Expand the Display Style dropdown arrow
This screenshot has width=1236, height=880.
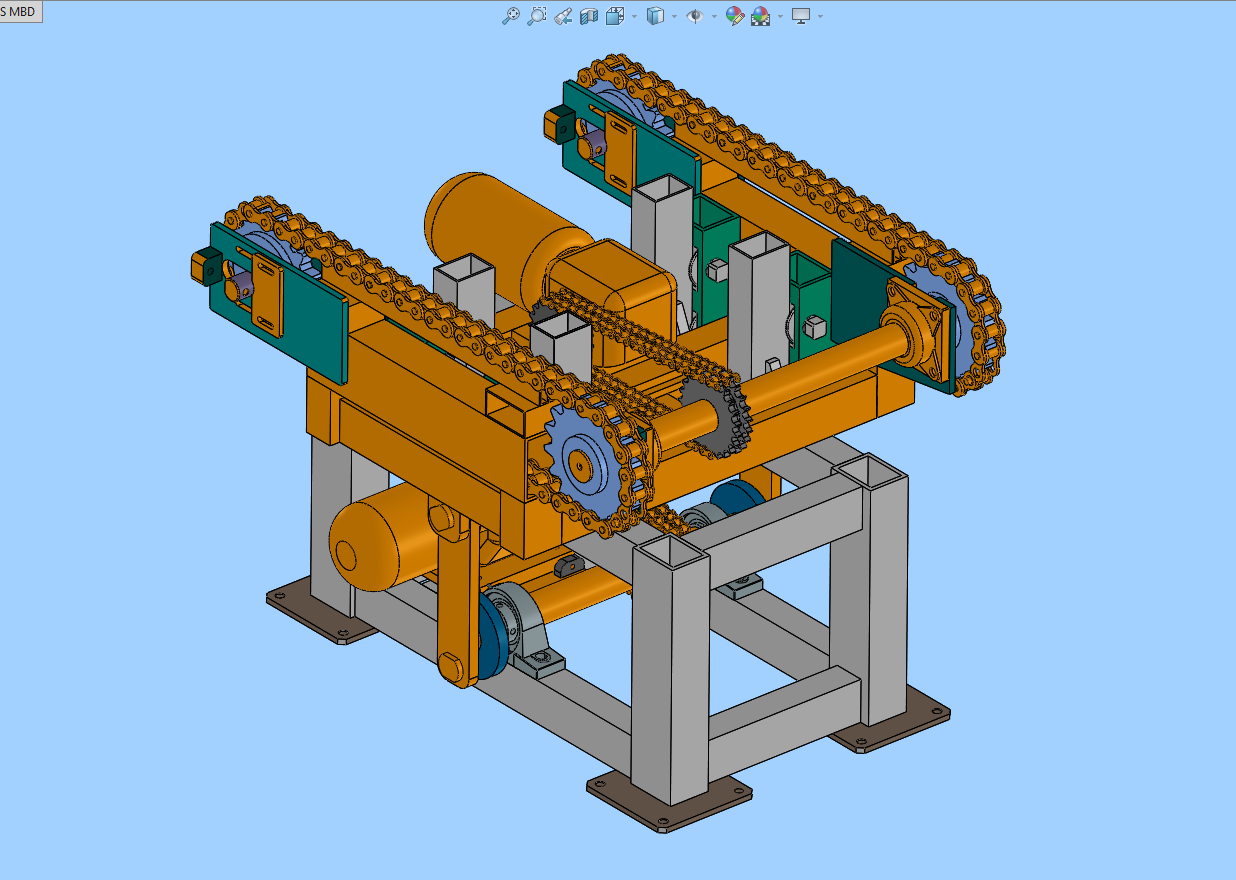tap(675, 16)
